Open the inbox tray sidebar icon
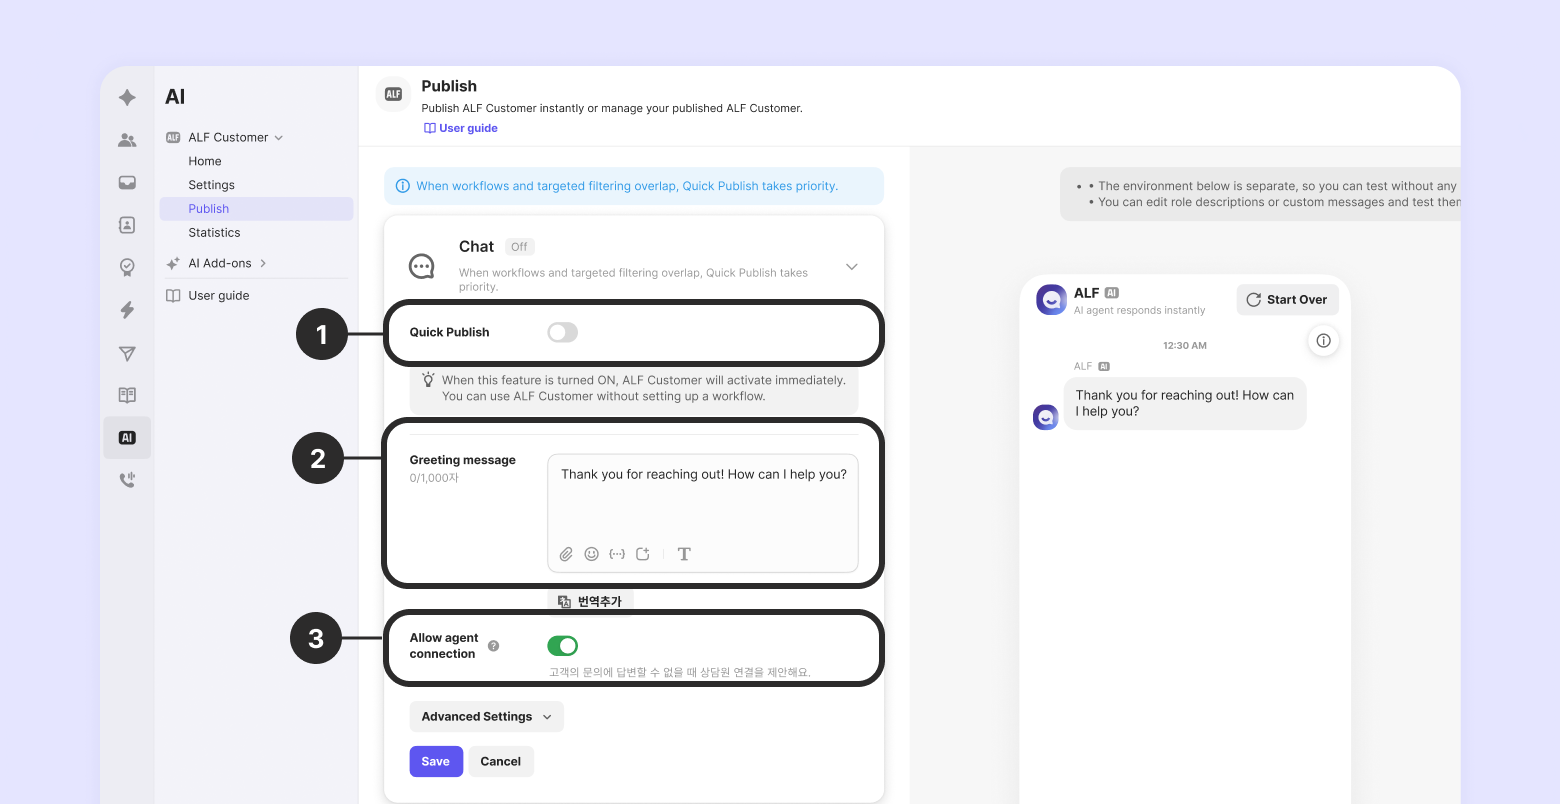The width and height of the screenshot is (1560, 804). click(127, 183)
